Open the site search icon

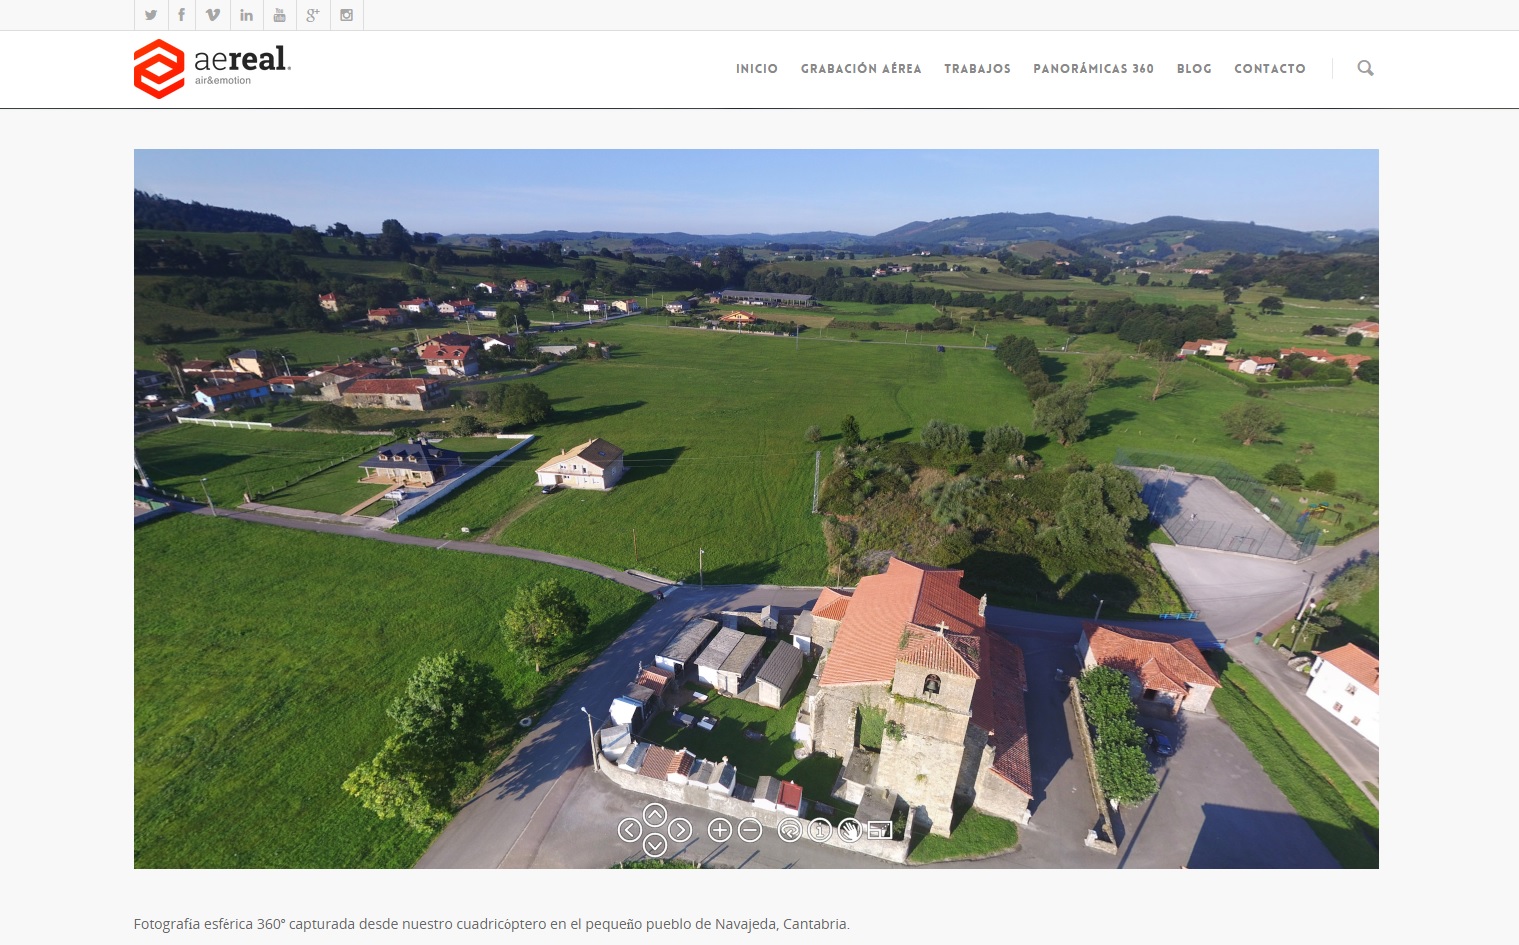(x=1365, y=68)
